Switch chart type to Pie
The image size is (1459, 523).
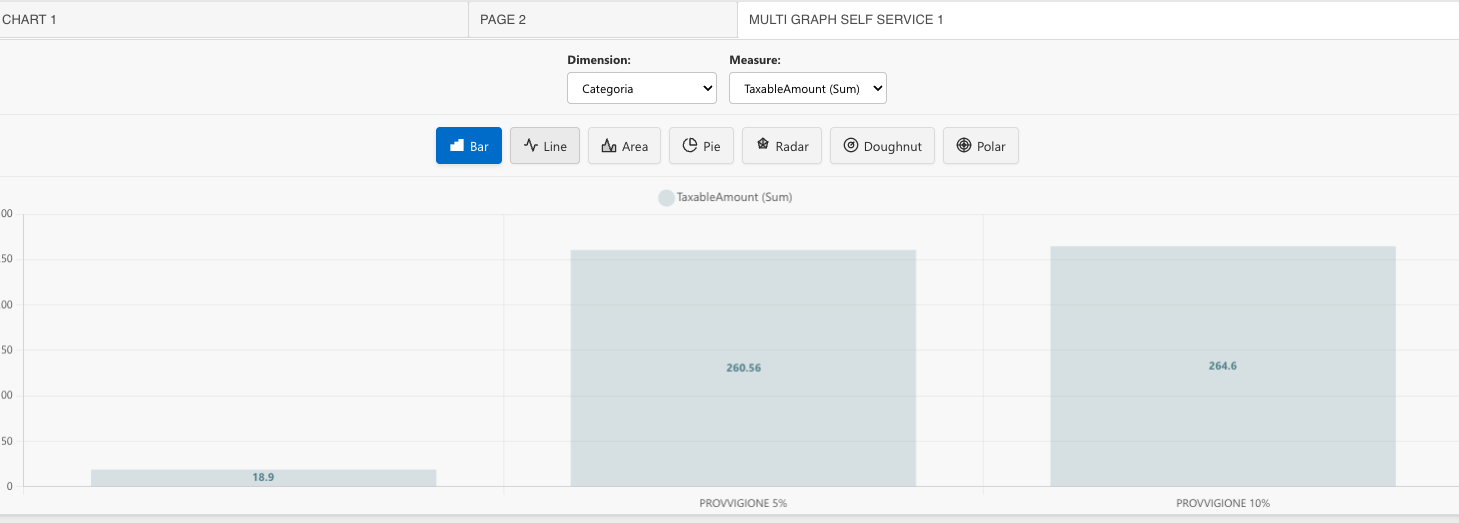point(701,146)
